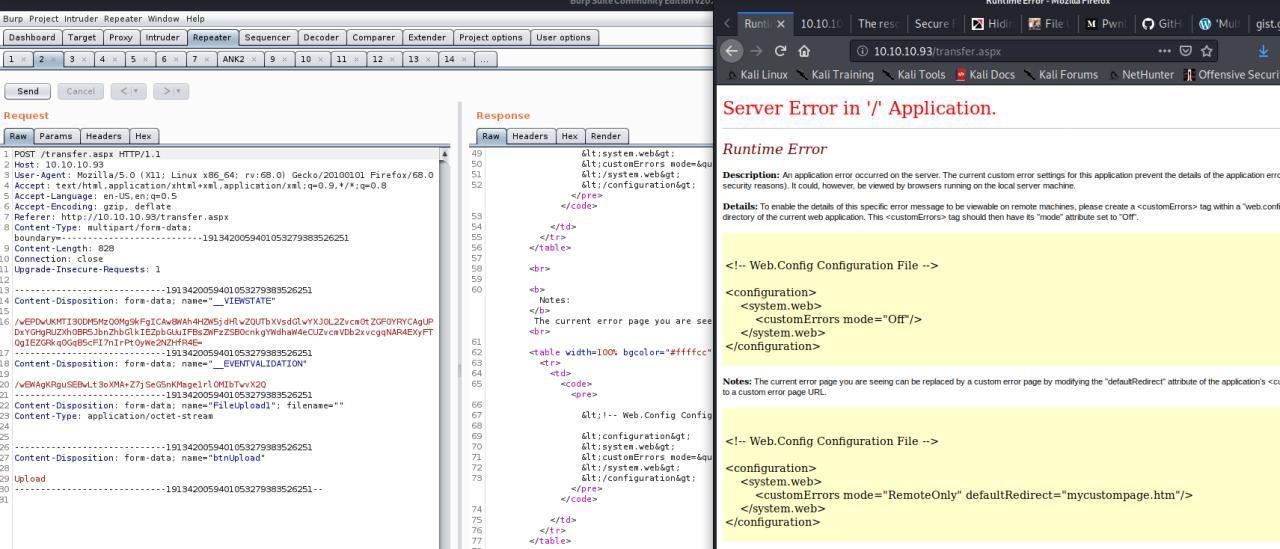Go to Firefox home page icon
Screen dimensions: 1280x549
click(805, 51)
